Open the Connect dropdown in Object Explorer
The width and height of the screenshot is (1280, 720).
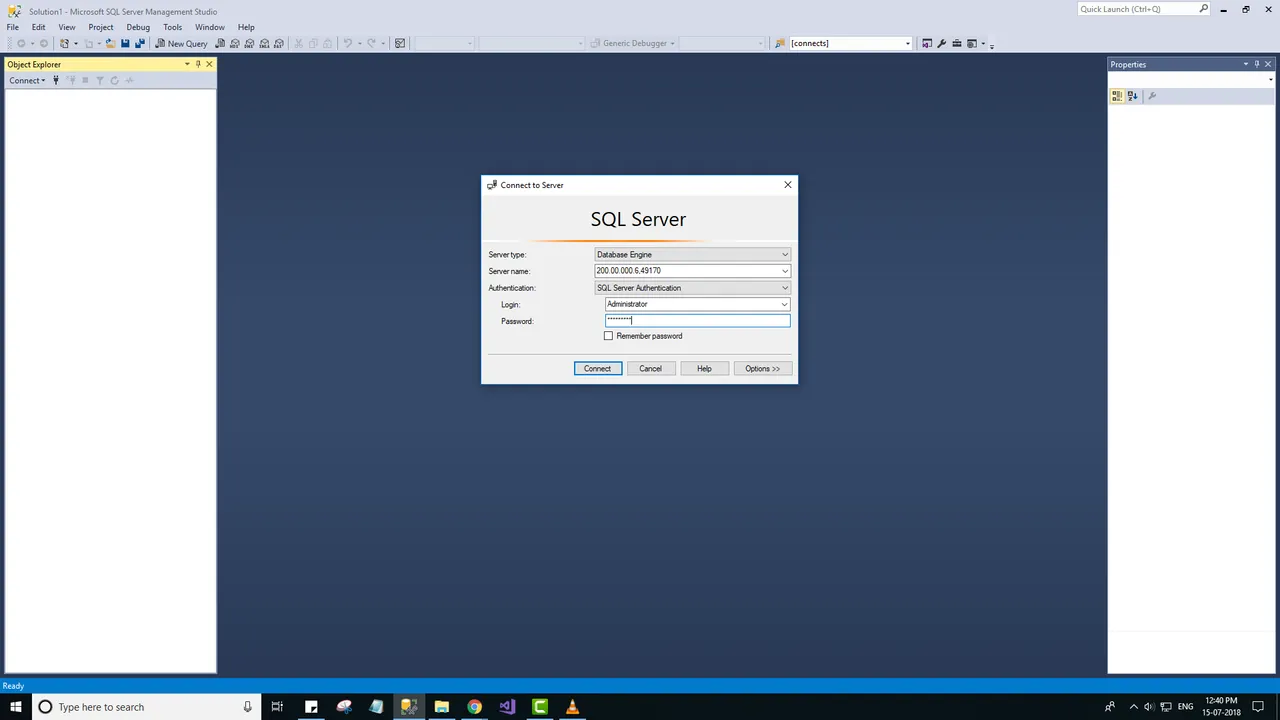pyautogui.click(x=27, y=80)
